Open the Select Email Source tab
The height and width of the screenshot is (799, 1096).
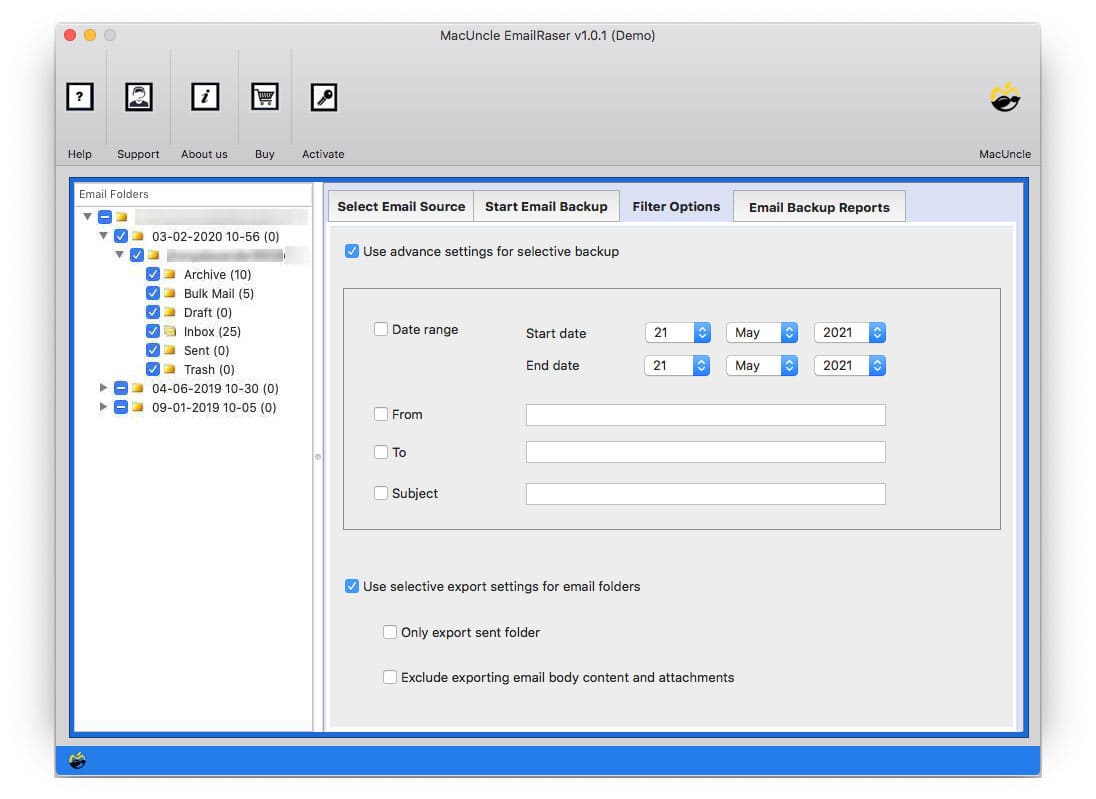click(400, 206)
